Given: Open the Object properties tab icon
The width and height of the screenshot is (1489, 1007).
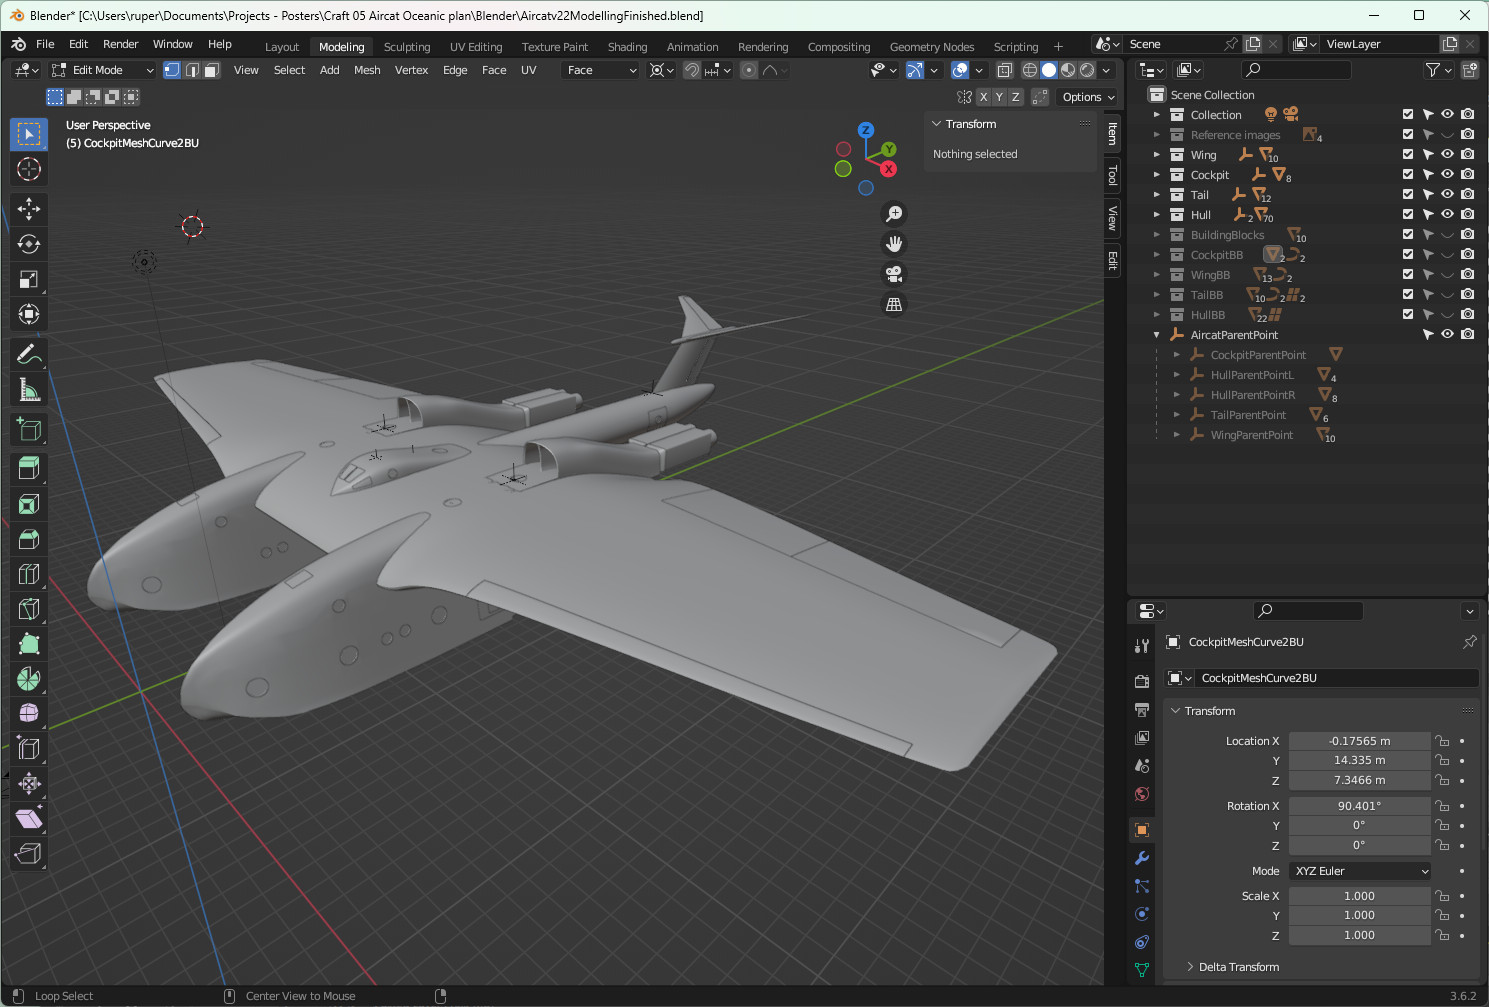Looking at the screenshot, I should click(1142, 830).
